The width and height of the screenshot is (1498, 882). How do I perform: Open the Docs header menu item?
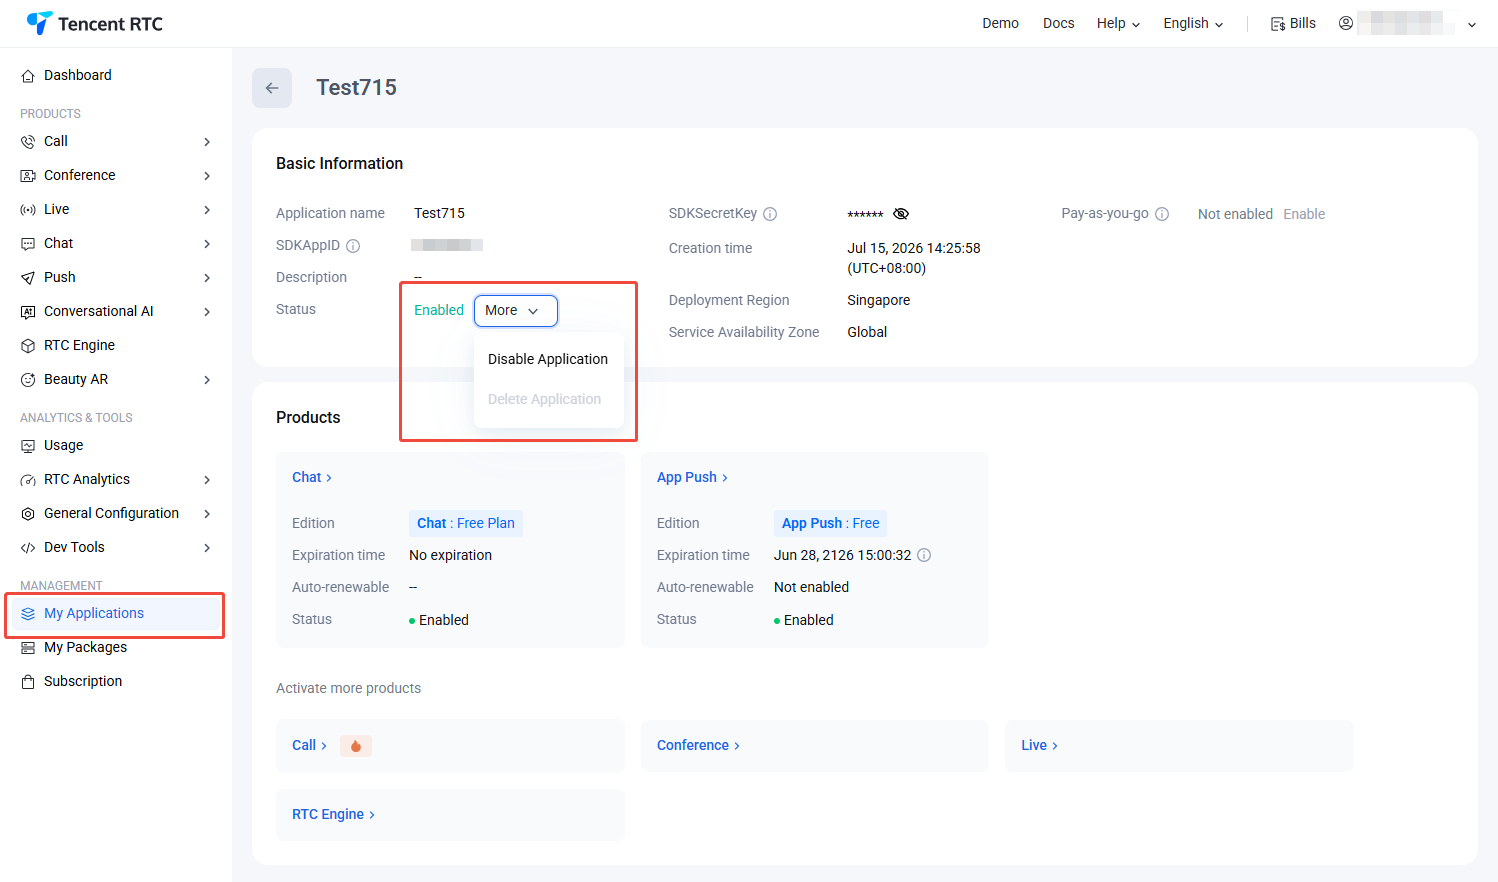coord(1058,23)
